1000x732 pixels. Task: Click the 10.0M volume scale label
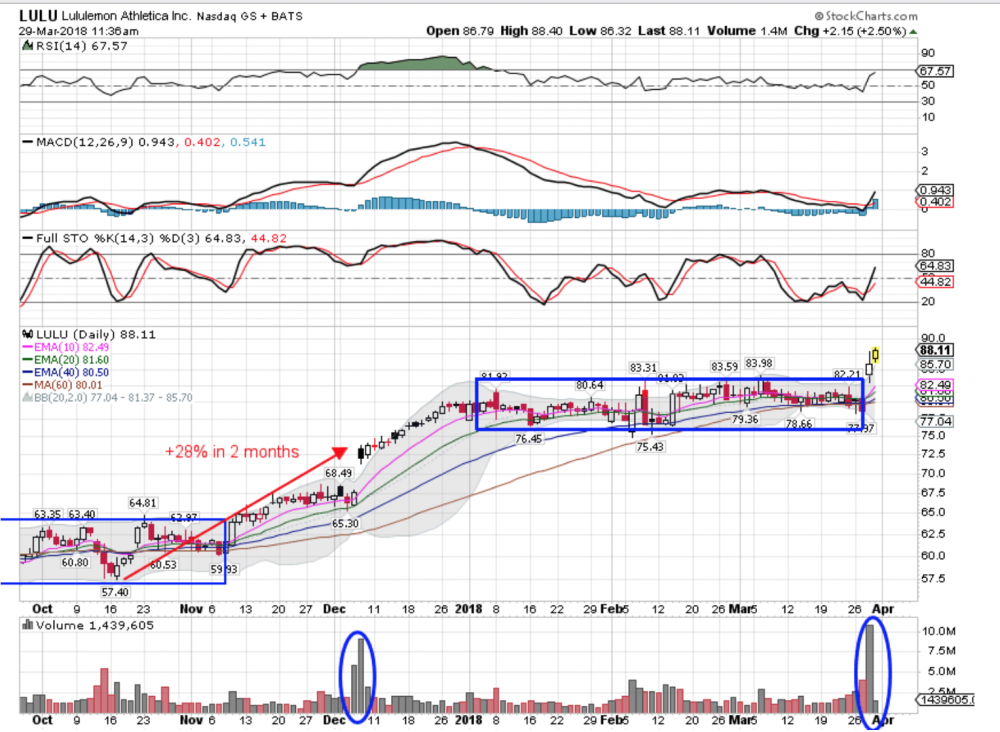(x=938, y=631)
